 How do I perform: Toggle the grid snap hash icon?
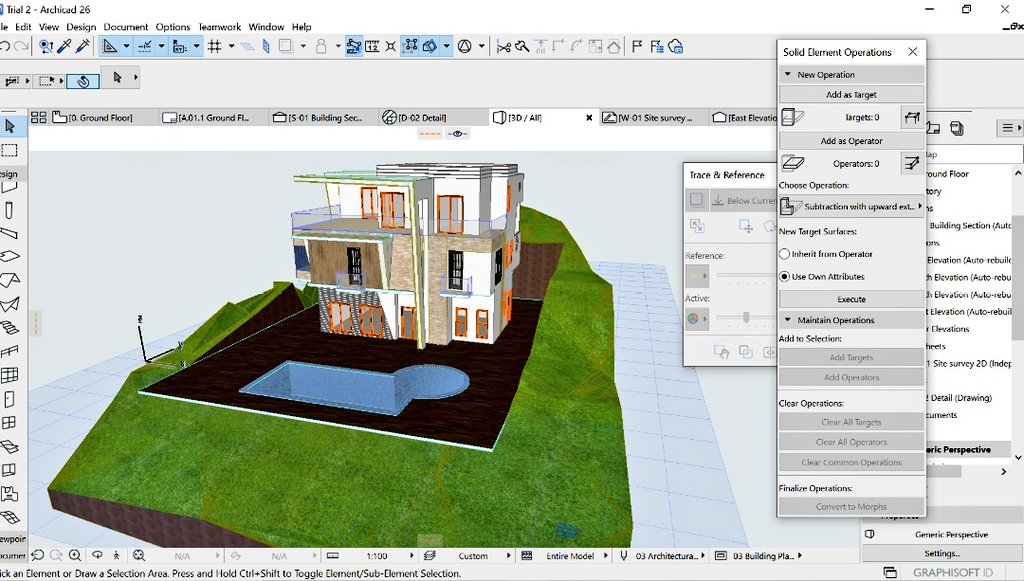(214, 46)
